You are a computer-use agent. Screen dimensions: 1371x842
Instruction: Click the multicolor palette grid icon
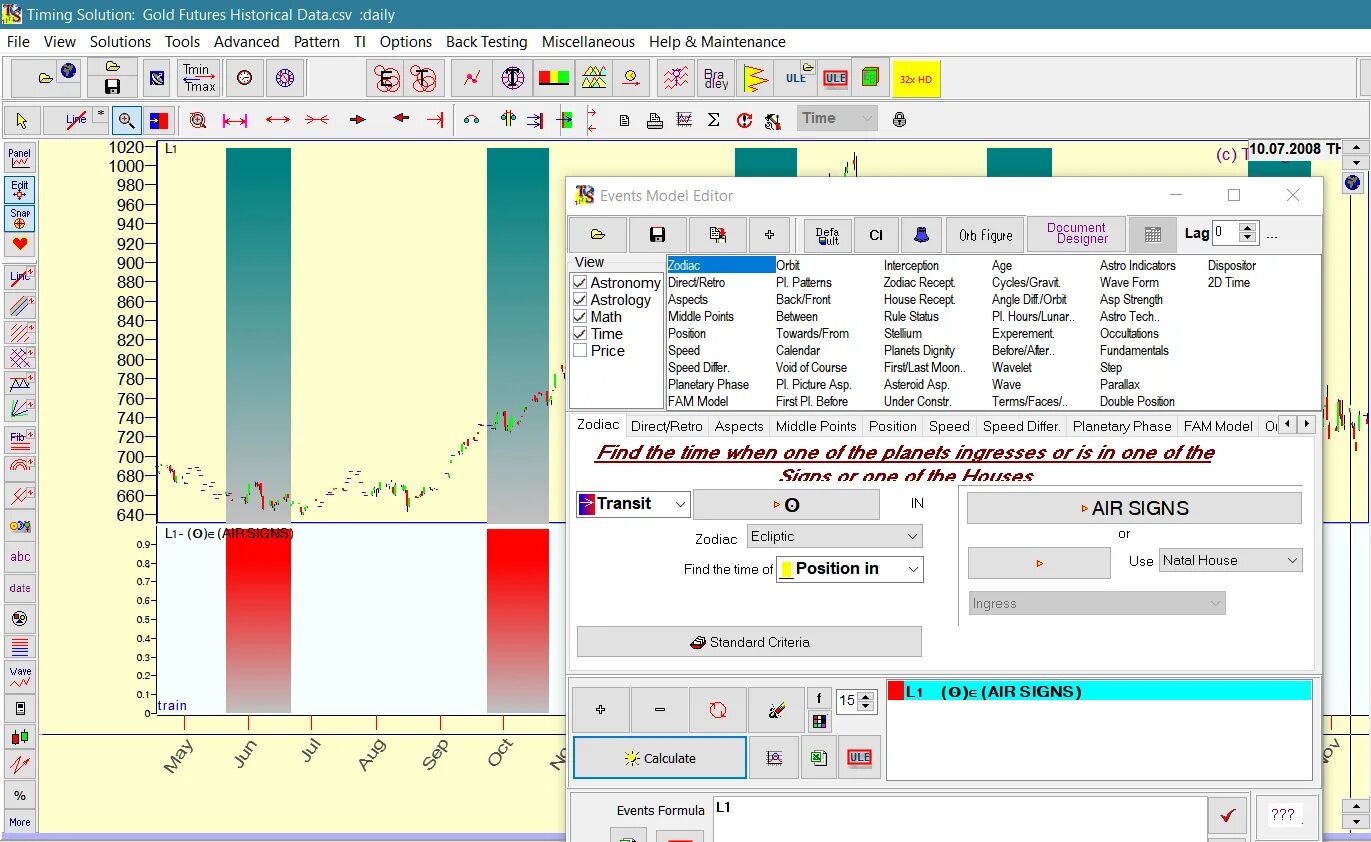[x=819, y=721]
